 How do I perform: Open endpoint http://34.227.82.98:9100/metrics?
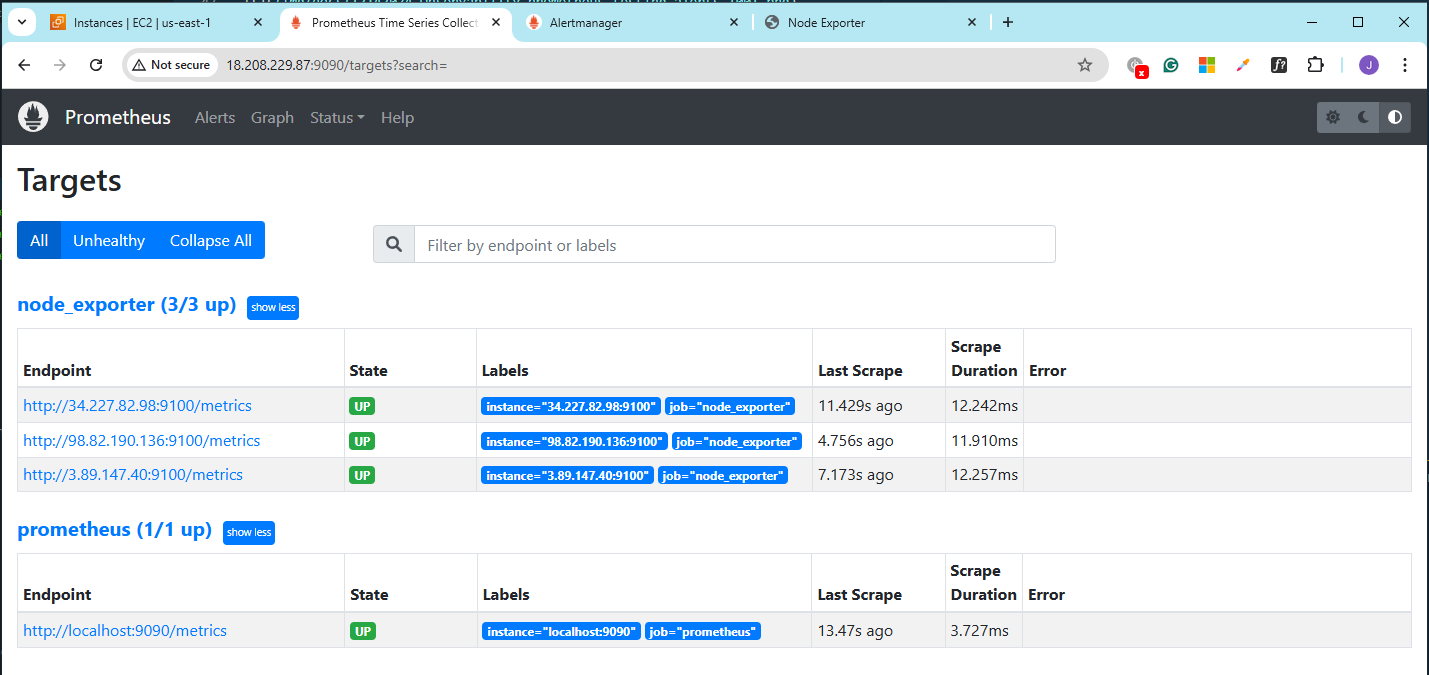138,406
